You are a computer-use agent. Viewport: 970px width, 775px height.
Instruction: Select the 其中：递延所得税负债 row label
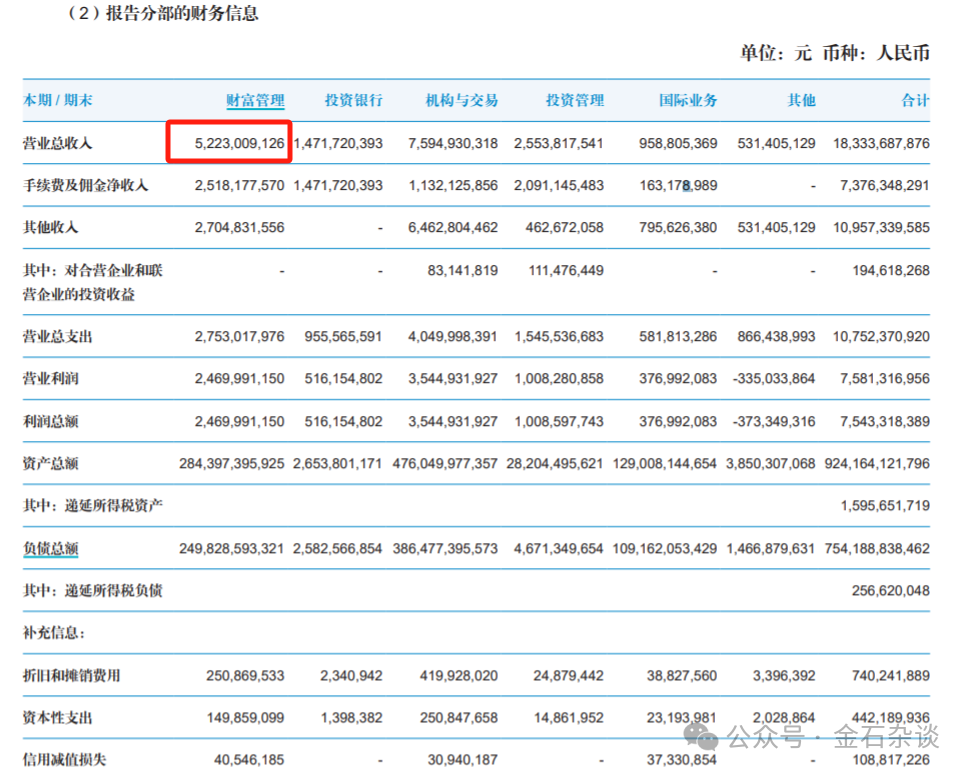(x=93, y=591)
